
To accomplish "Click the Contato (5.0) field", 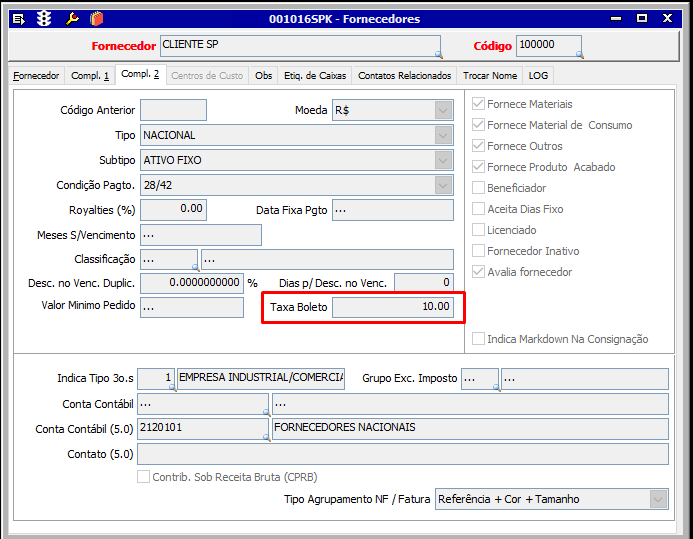I will 403,454.
